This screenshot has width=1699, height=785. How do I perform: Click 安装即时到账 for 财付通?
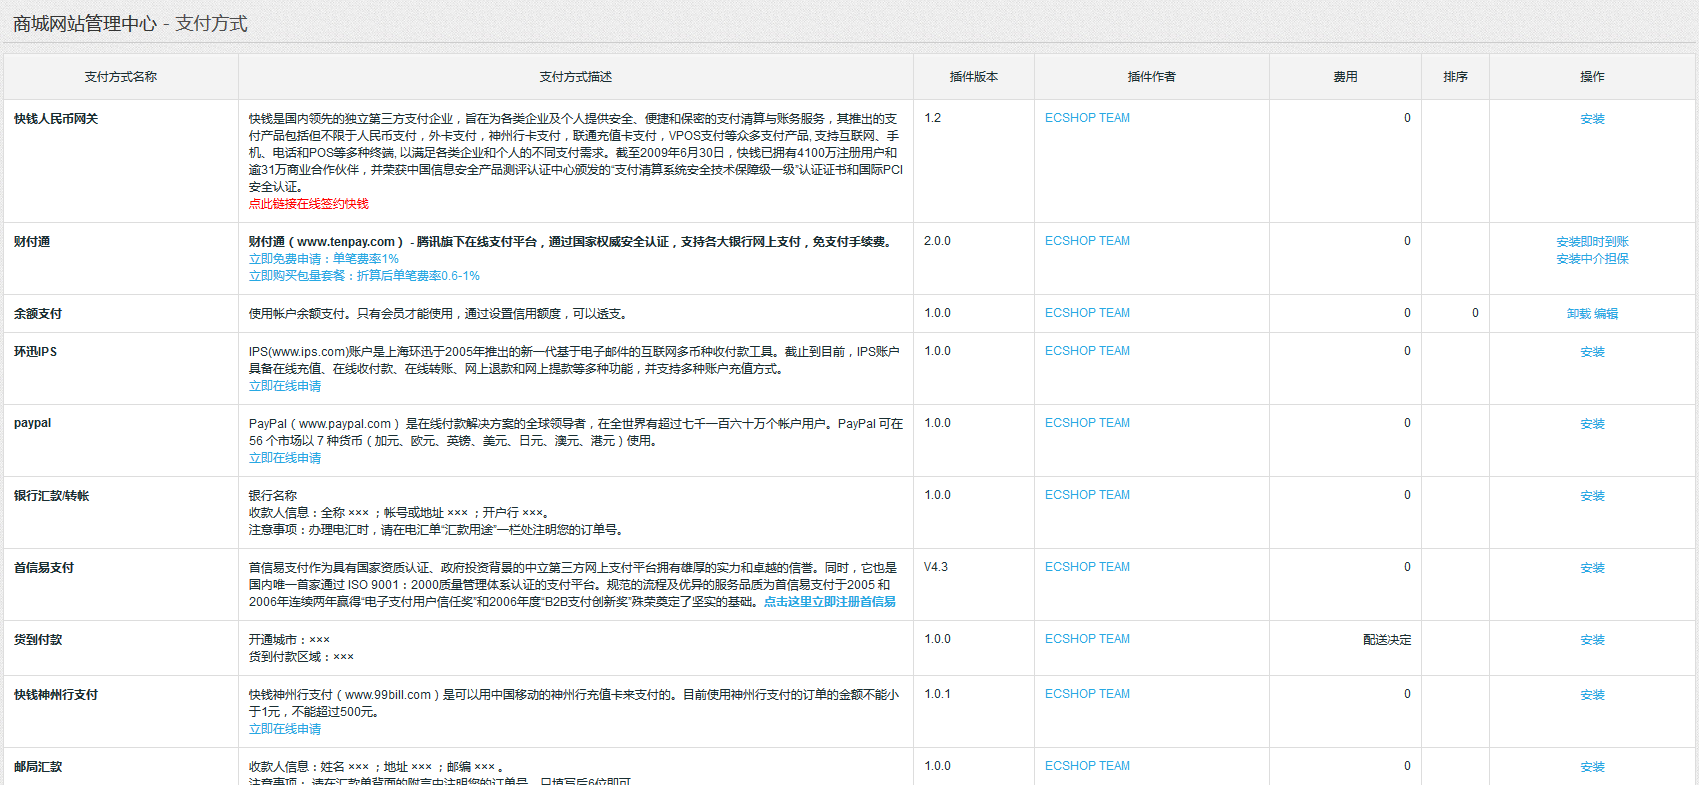pos(1592,242)
